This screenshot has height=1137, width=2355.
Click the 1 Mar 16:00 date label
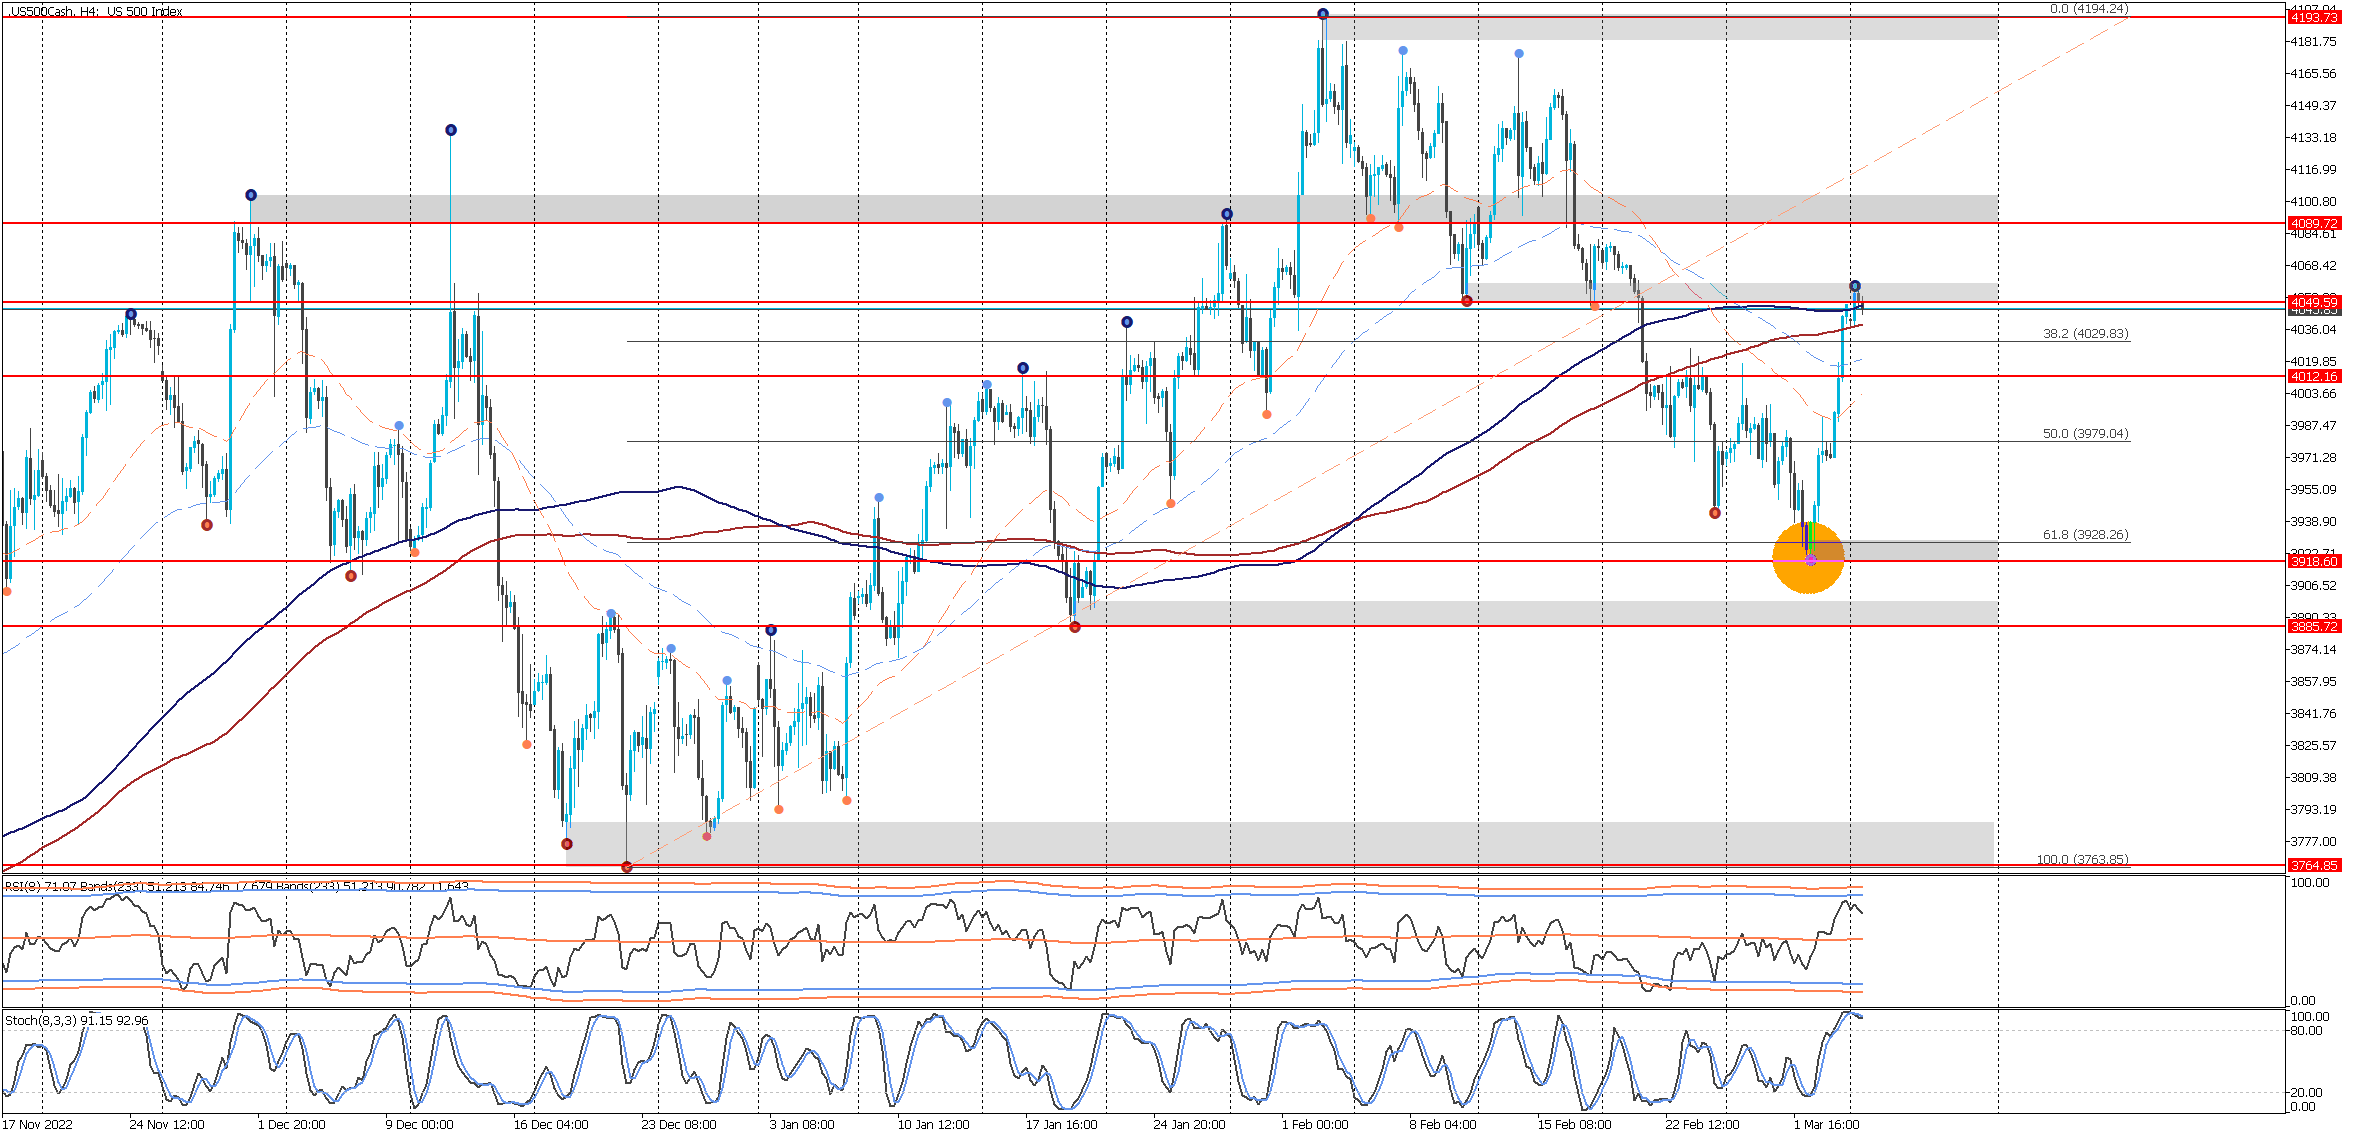[1826, 1125]
